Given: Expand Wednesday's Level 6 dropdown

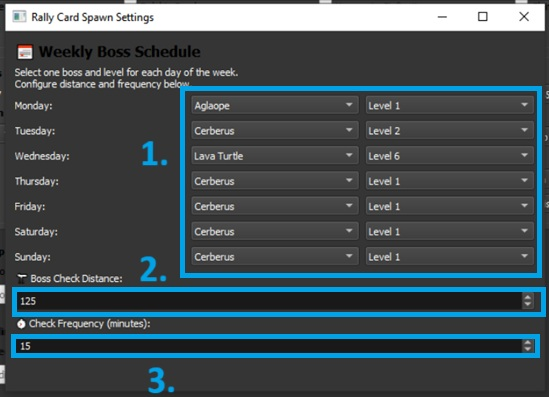Looking at the screenshot, I should click(x=450, y=156).
